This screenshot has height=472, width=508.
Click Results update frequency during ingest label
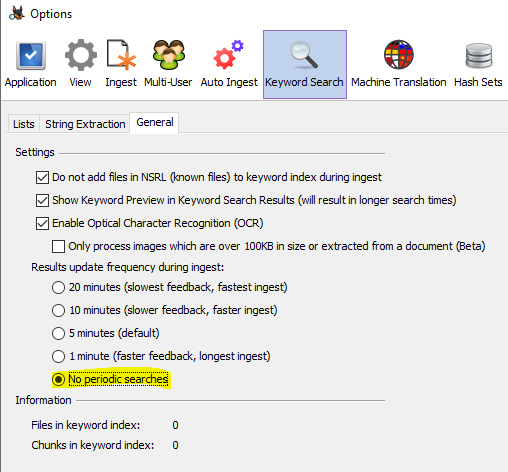coord(128,267)
